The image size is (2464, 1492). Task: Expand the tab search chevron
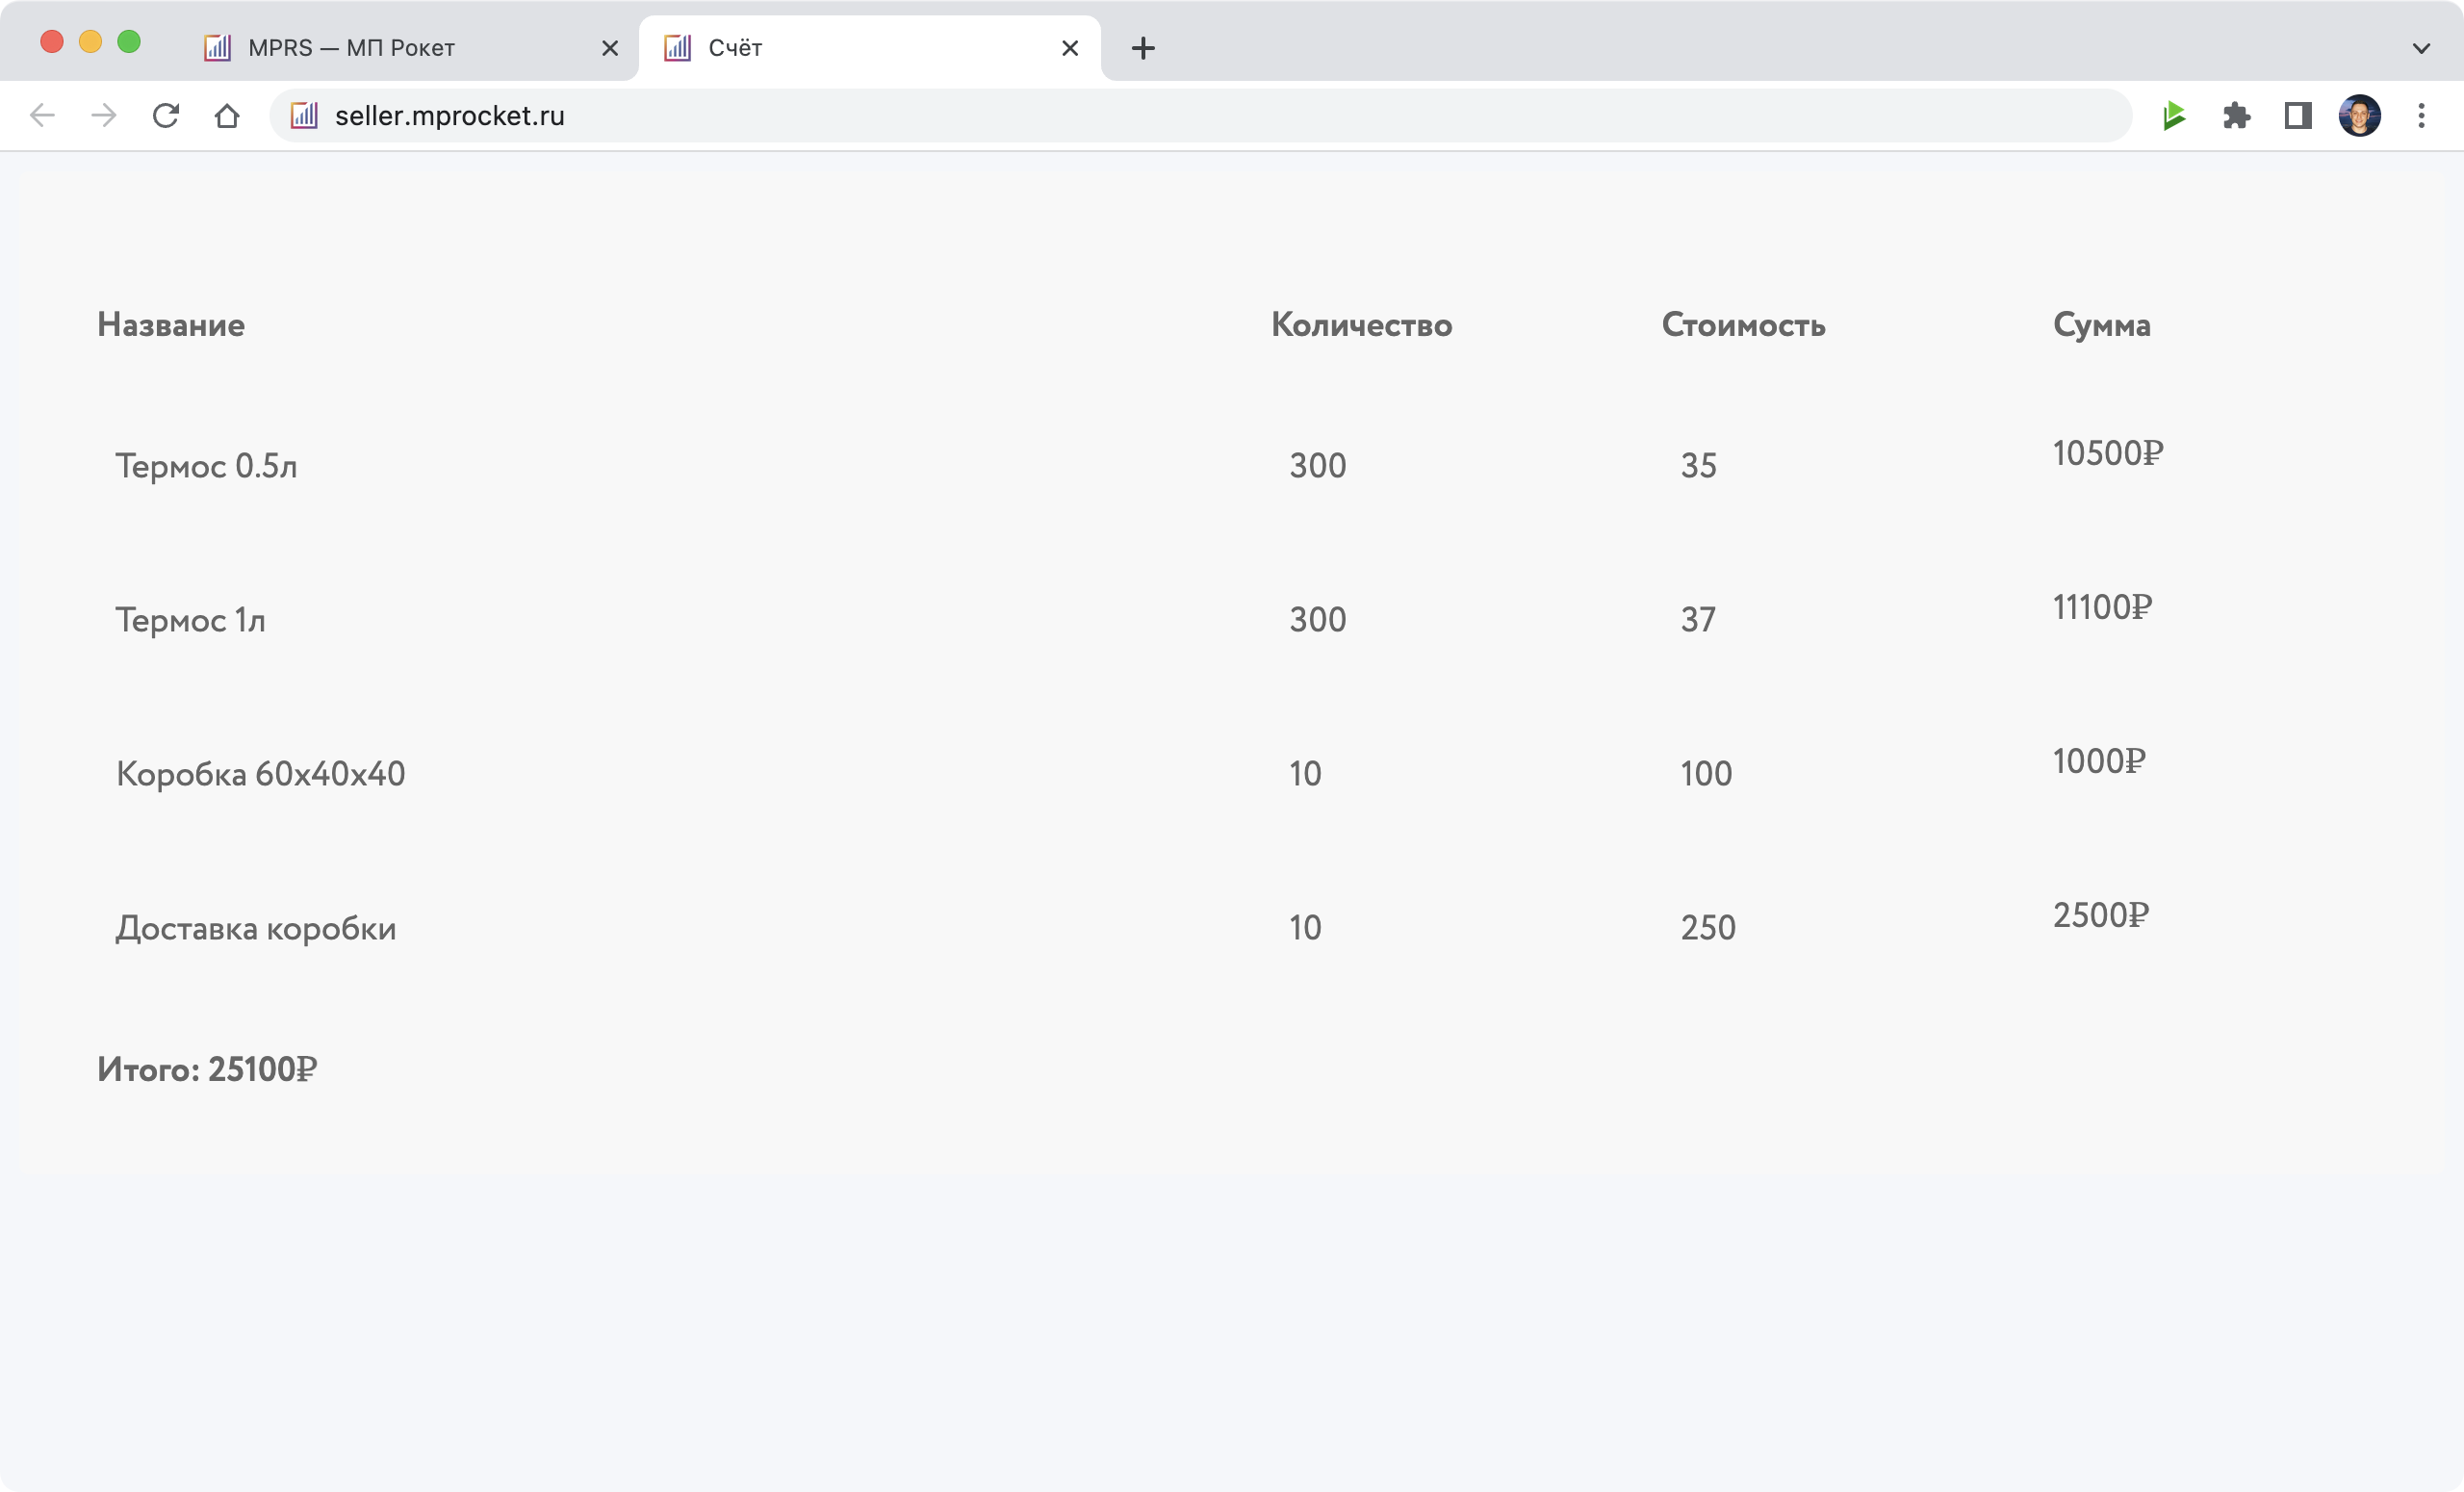(x=2421, y=48)
